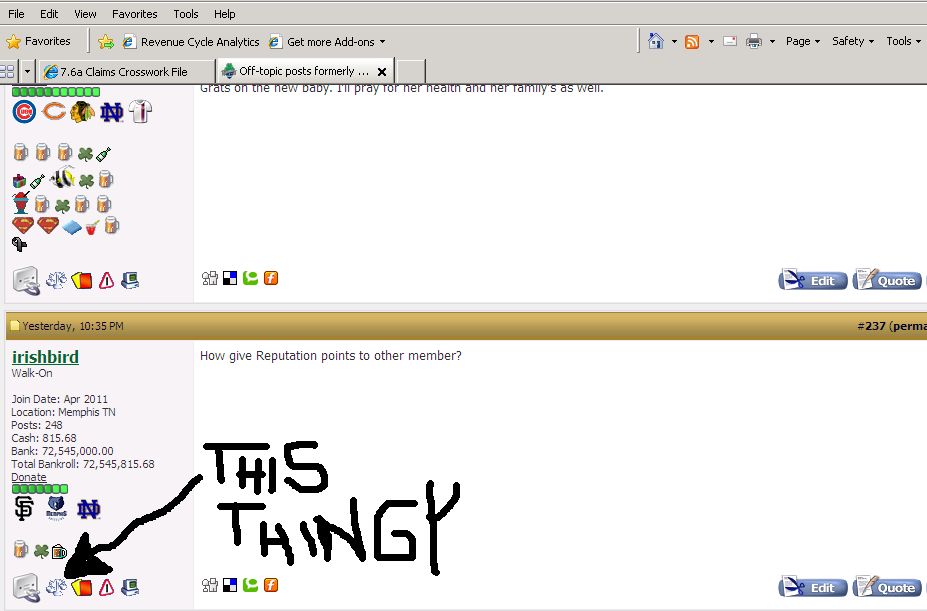This screenshot has width=927, height=611.
Task: Share the post via the Facebook icon
Action: [x=270, y=585]
